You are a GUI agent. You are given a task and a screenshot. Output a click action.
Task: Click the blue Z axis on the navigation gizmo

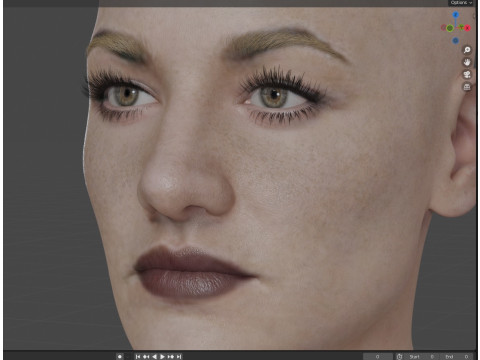[455, 15]
